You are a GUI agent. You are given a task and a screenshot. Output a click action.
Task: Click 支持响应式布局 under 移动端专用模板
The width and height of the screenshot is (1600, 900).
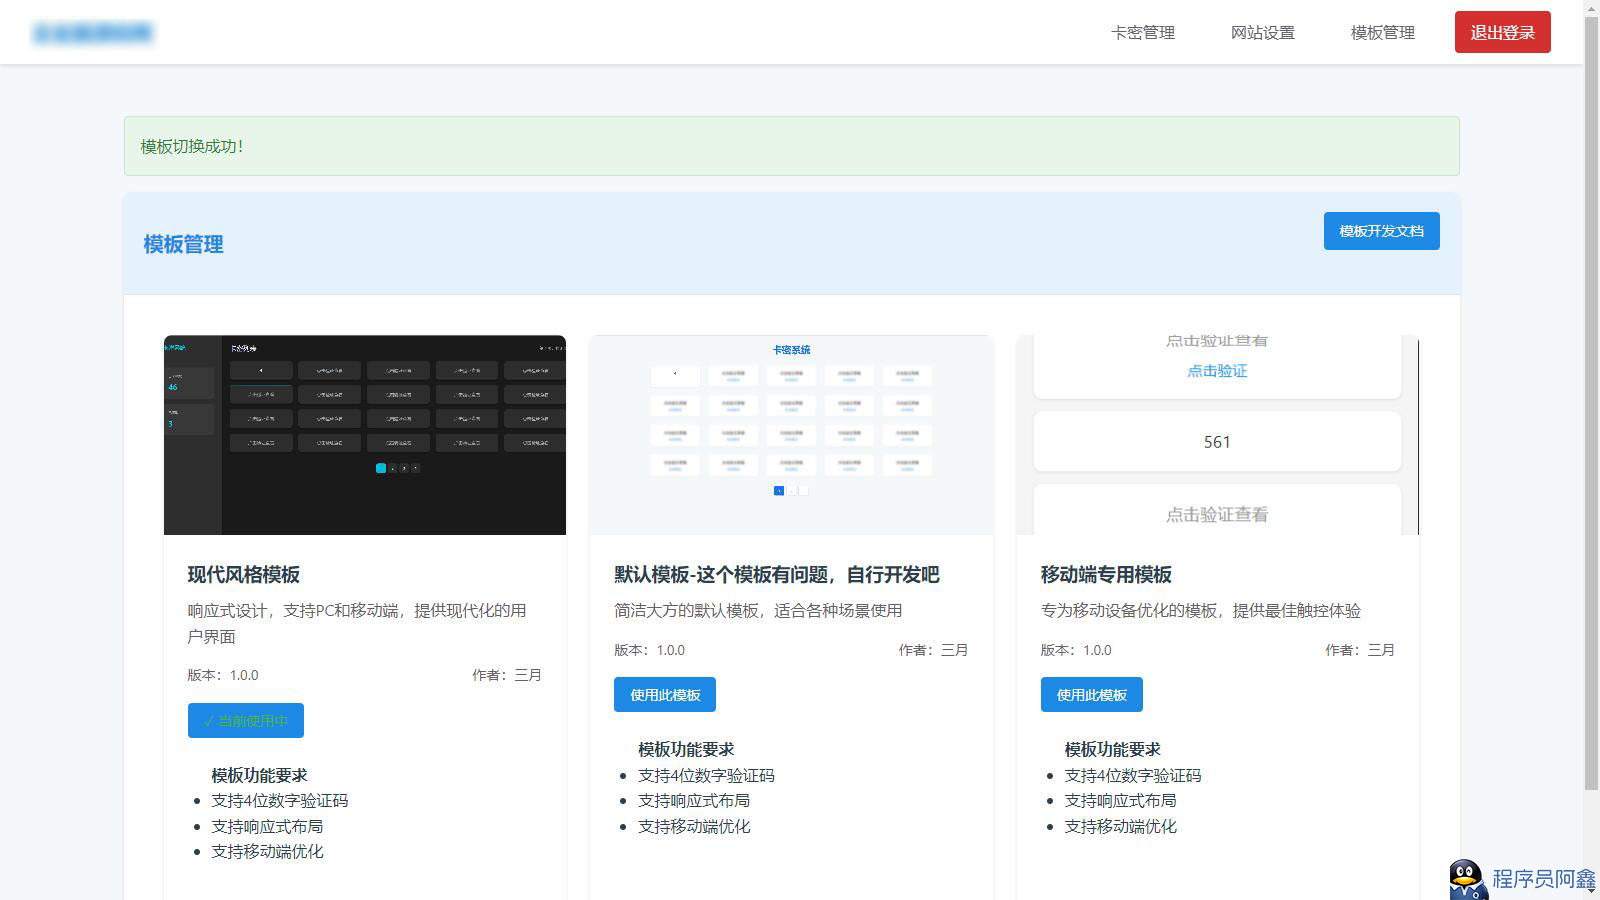click(x=1120, y=800)
